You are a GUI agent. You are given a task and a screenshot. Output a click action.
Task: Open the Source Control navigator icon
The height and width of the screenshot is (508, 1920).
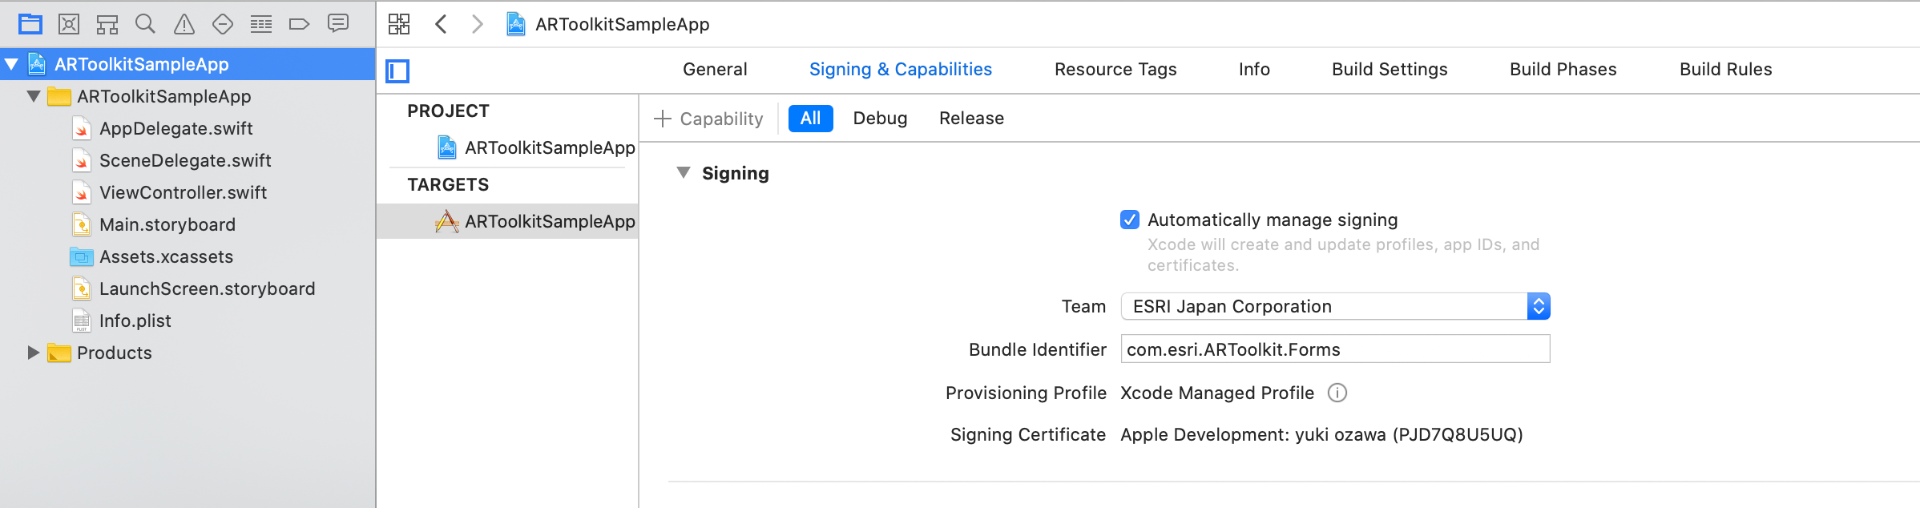pyautogui.click(x=69, y=23)
